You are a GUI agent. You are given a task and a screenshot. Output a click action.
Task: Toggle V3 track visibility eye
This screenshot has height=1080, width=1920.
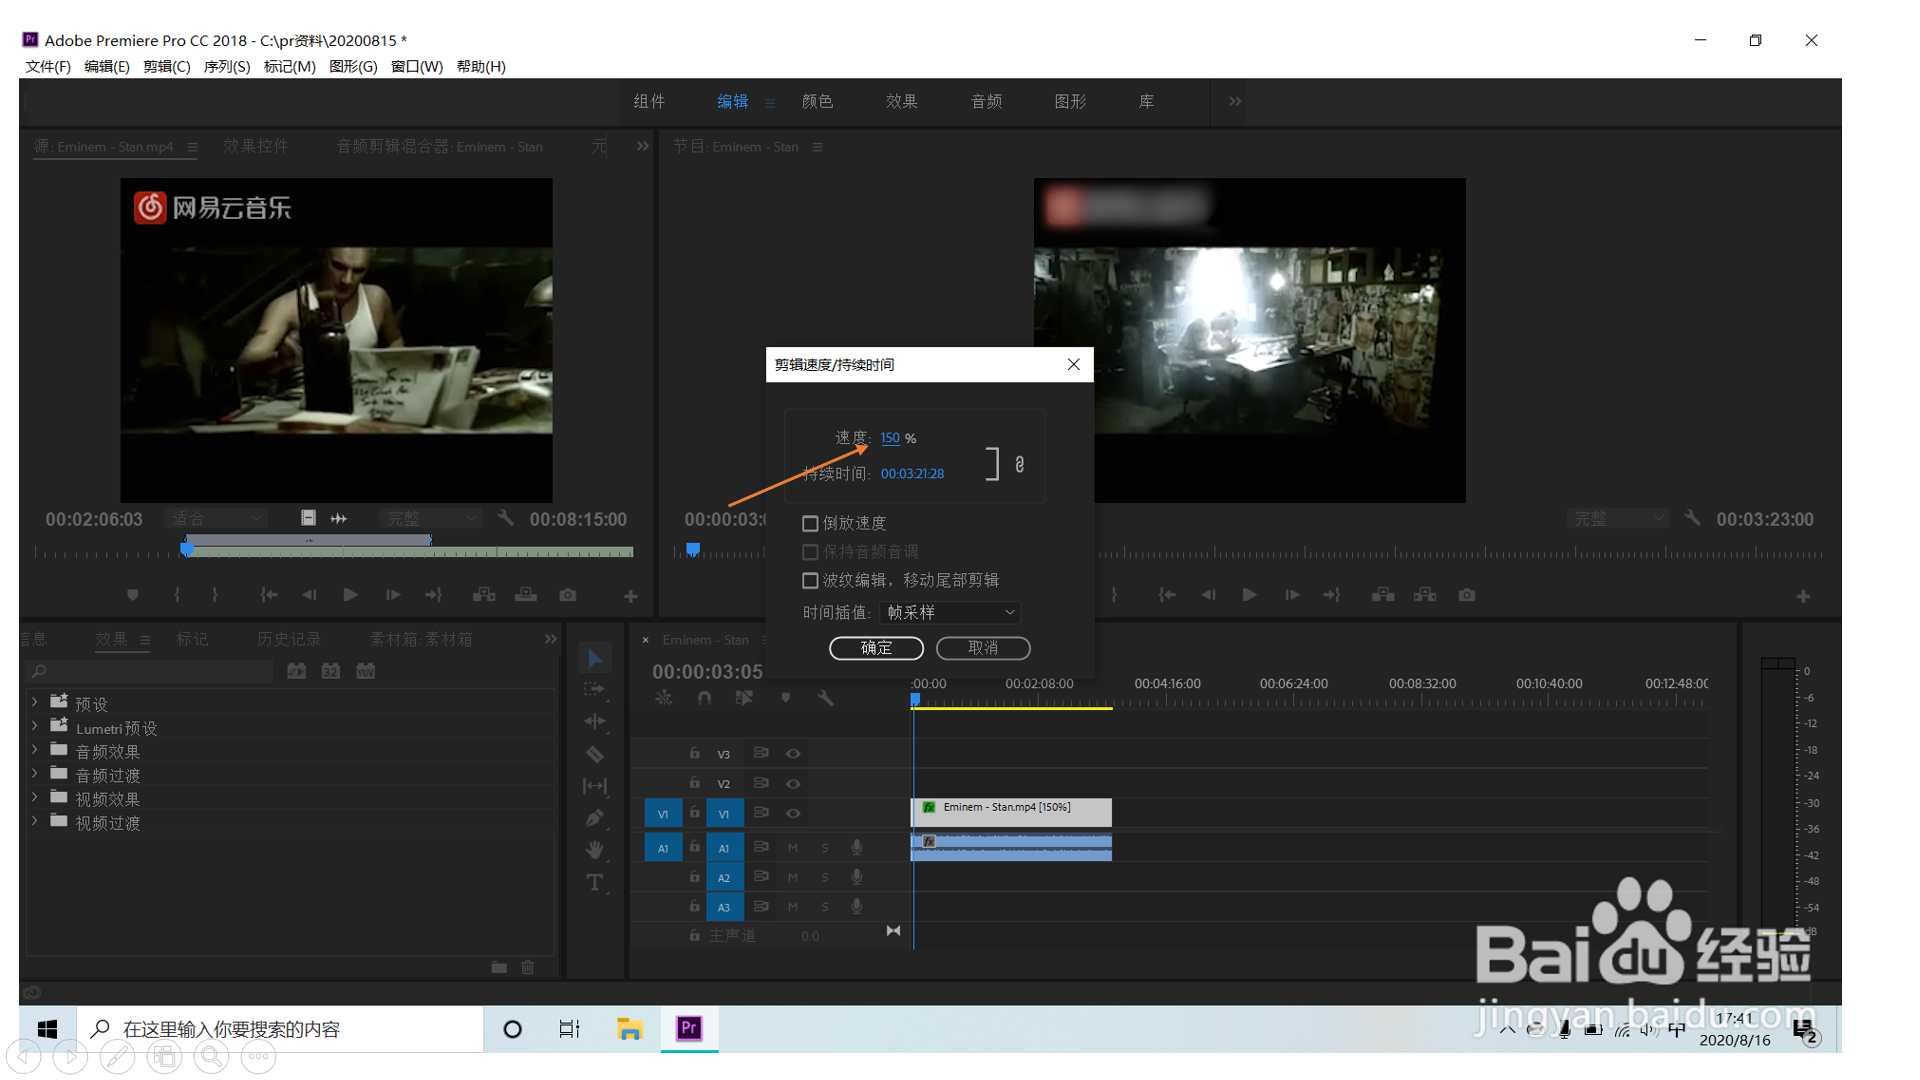793,753
